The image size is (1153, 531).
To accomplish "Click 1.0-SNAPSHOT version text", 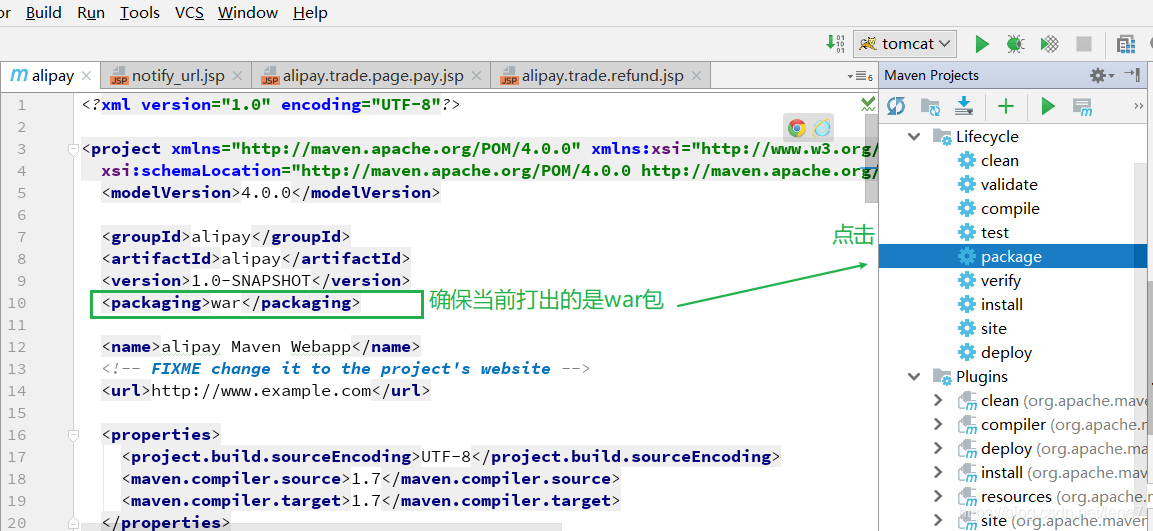I will (251, 281).
